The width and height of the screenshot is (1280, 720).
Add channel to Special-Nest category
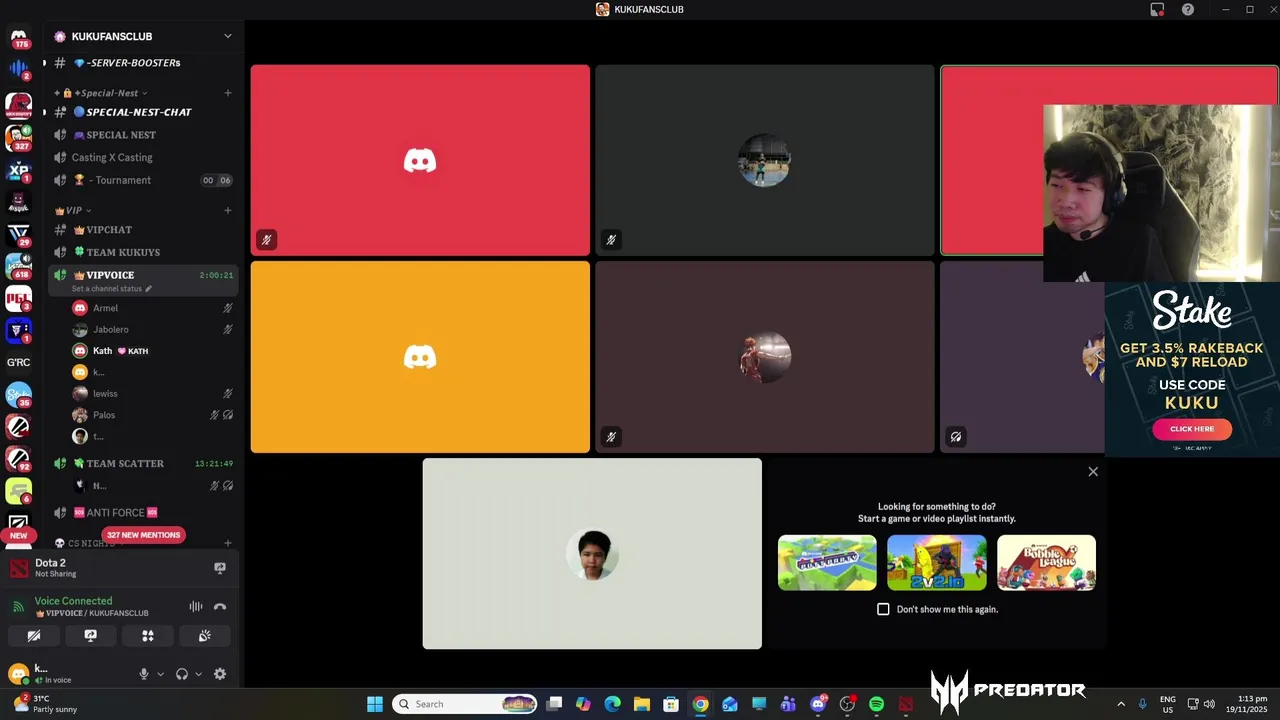pos(228,93)
